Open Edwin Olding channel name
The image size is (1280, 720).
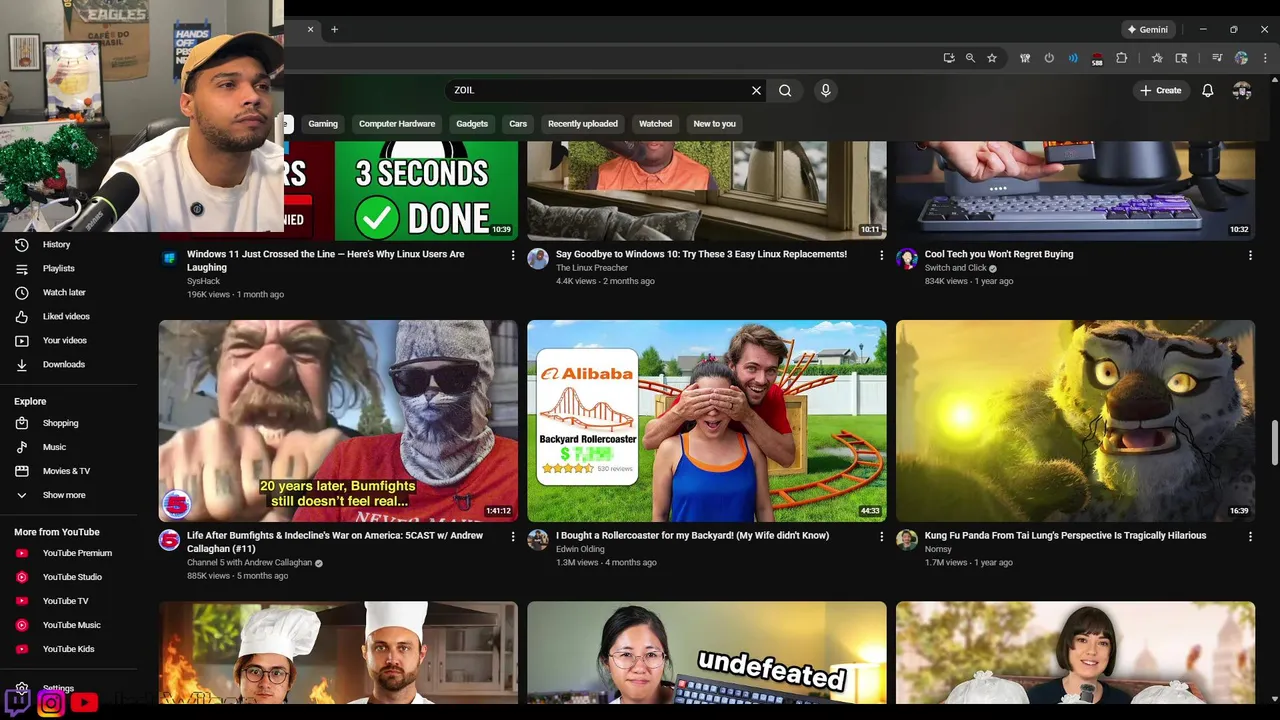pyautogui.click(x=580, y=549)
